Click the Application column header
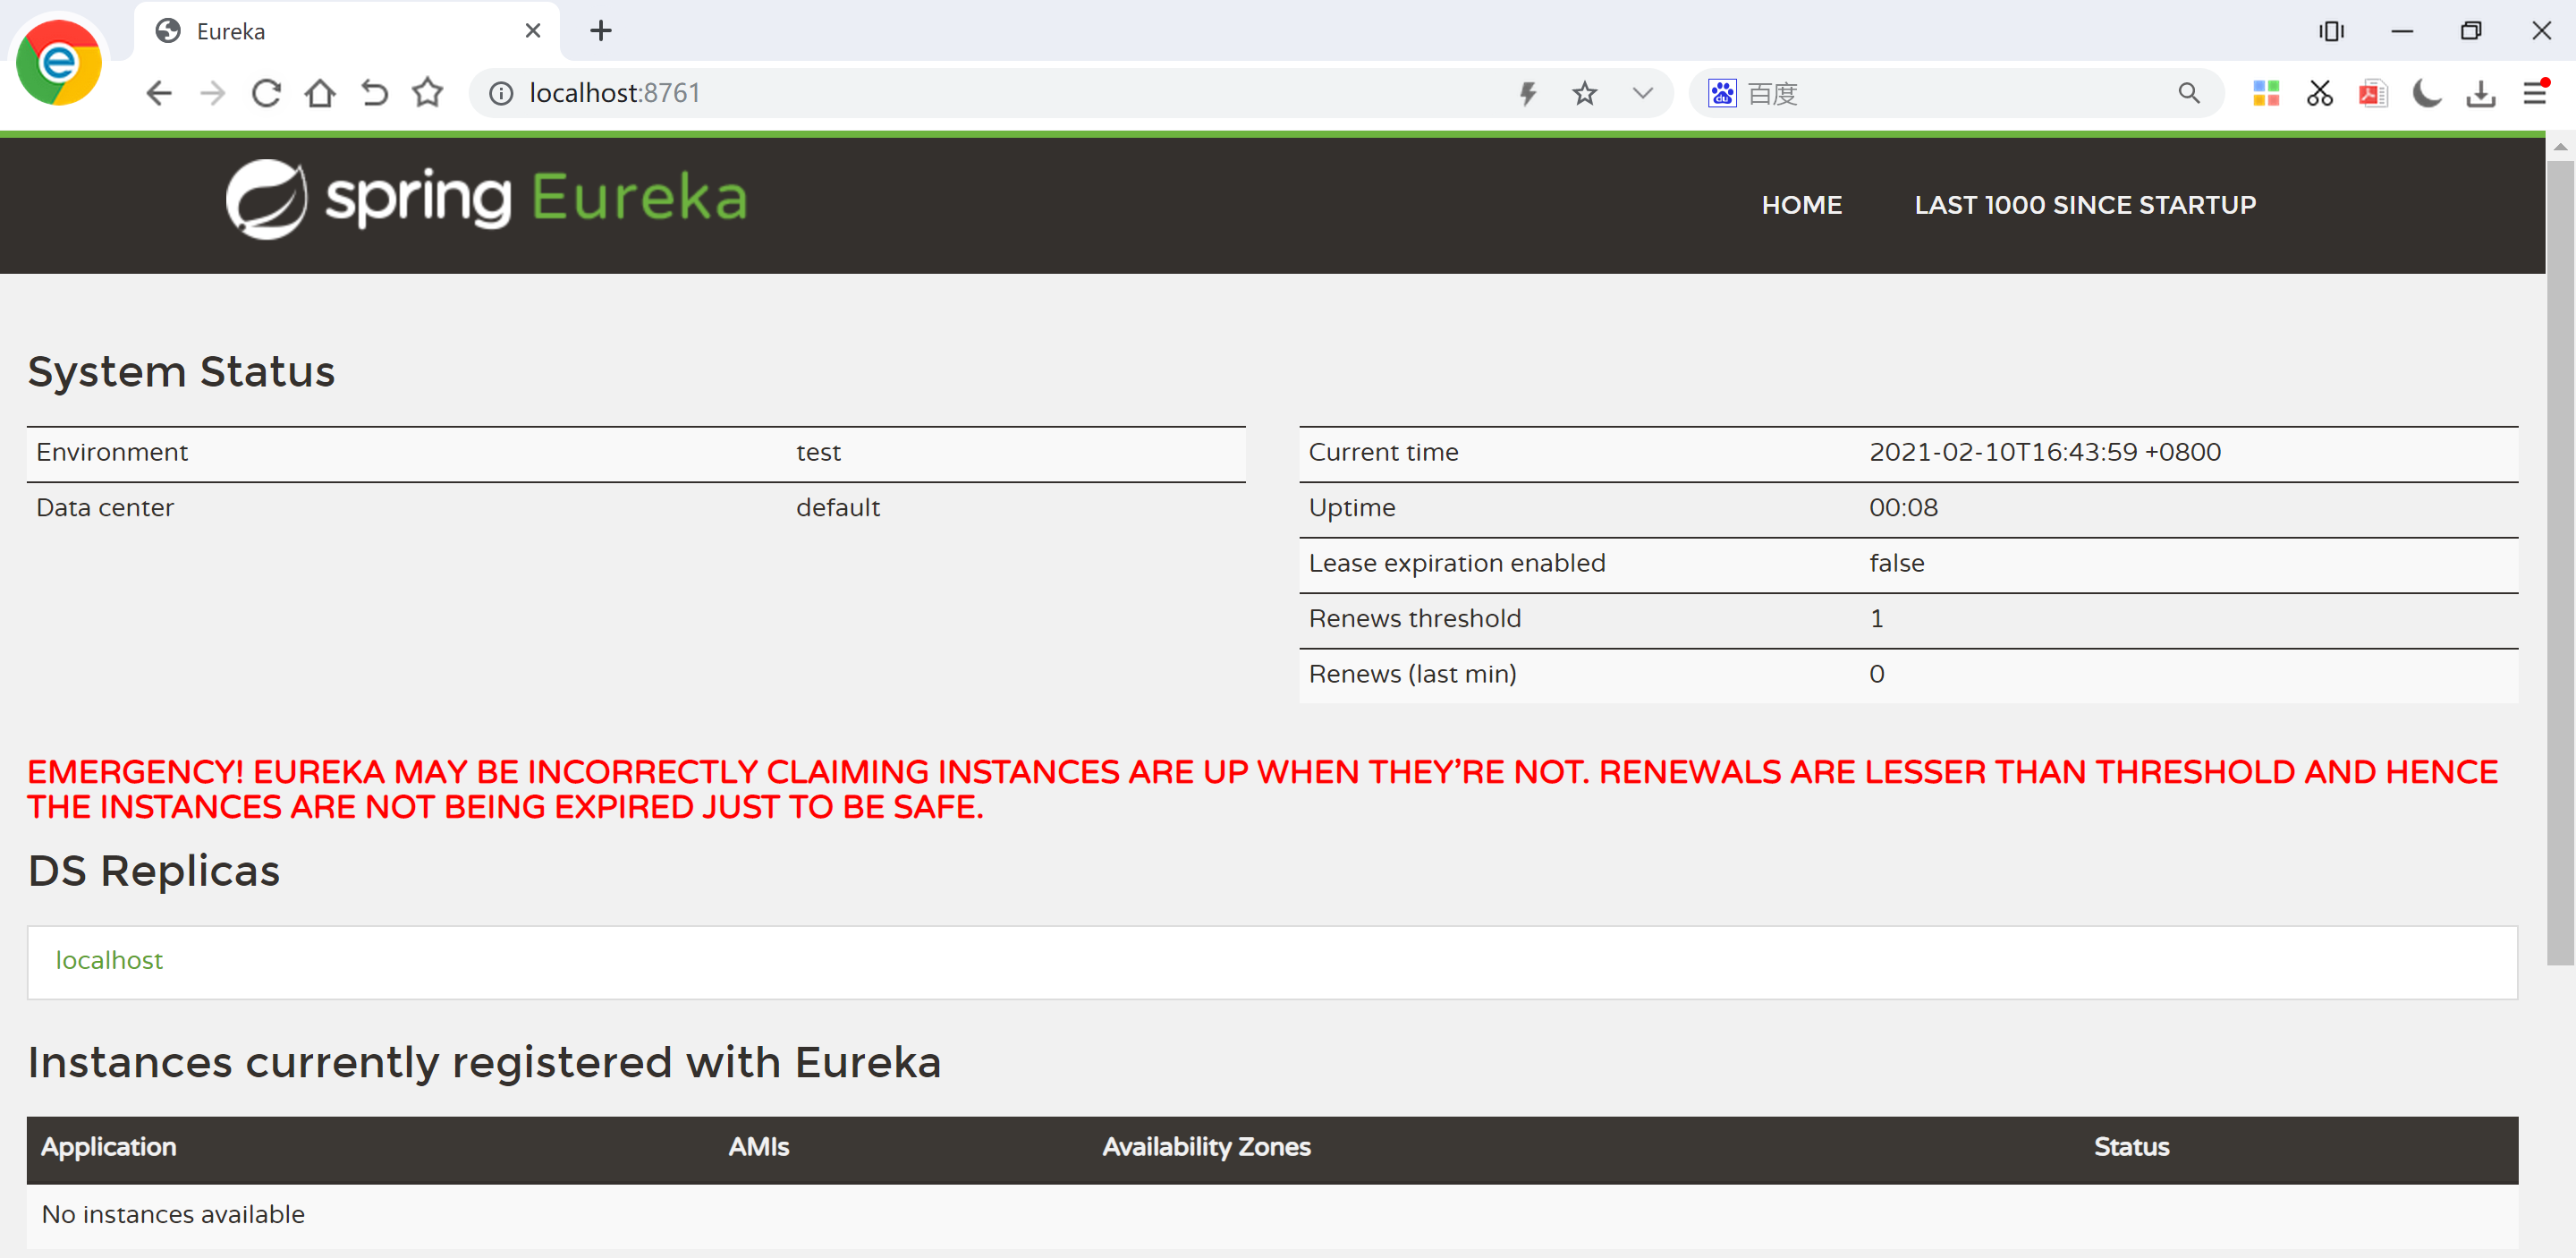The image size is (2576, 1258). click(x=108, y=1147)
